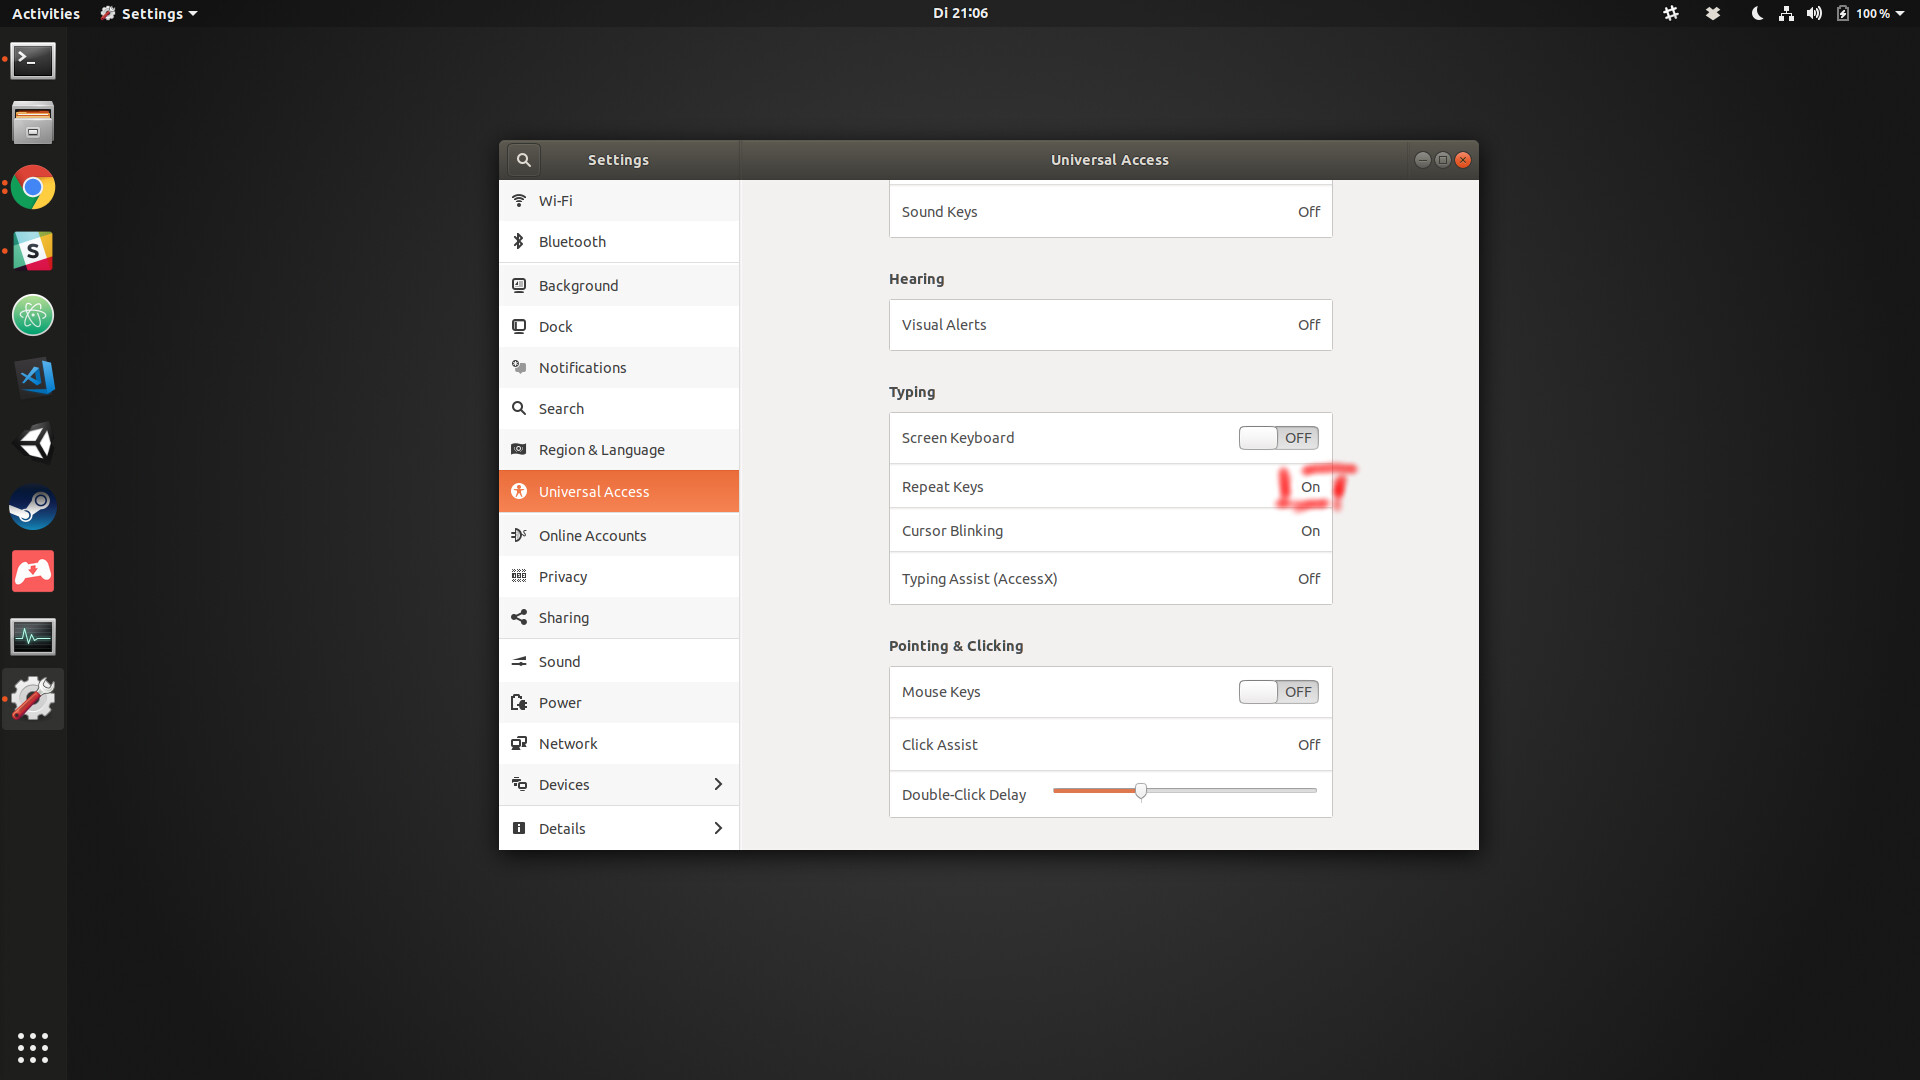Expand the Devices section
This screenshot has width=1920, height=1080.
point(618,784)
